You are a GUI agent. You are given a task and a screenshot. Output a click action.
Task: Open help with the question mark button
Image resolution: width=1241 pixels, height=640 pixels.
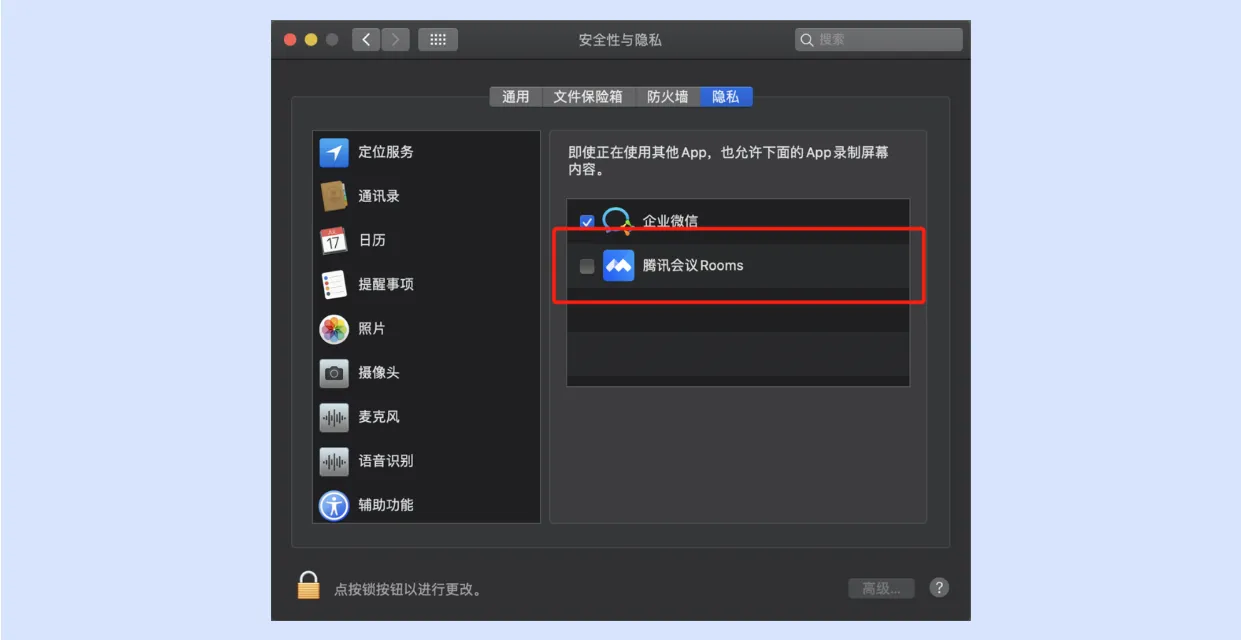click(x=939, y=587)
